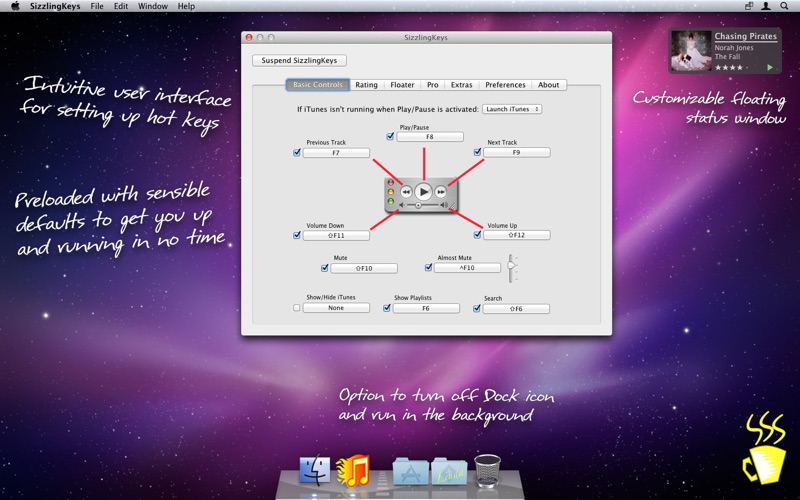The image size is (800, 500).
Task: Uncheck the Show Playlists checkbox
Action: click(387, 308)
